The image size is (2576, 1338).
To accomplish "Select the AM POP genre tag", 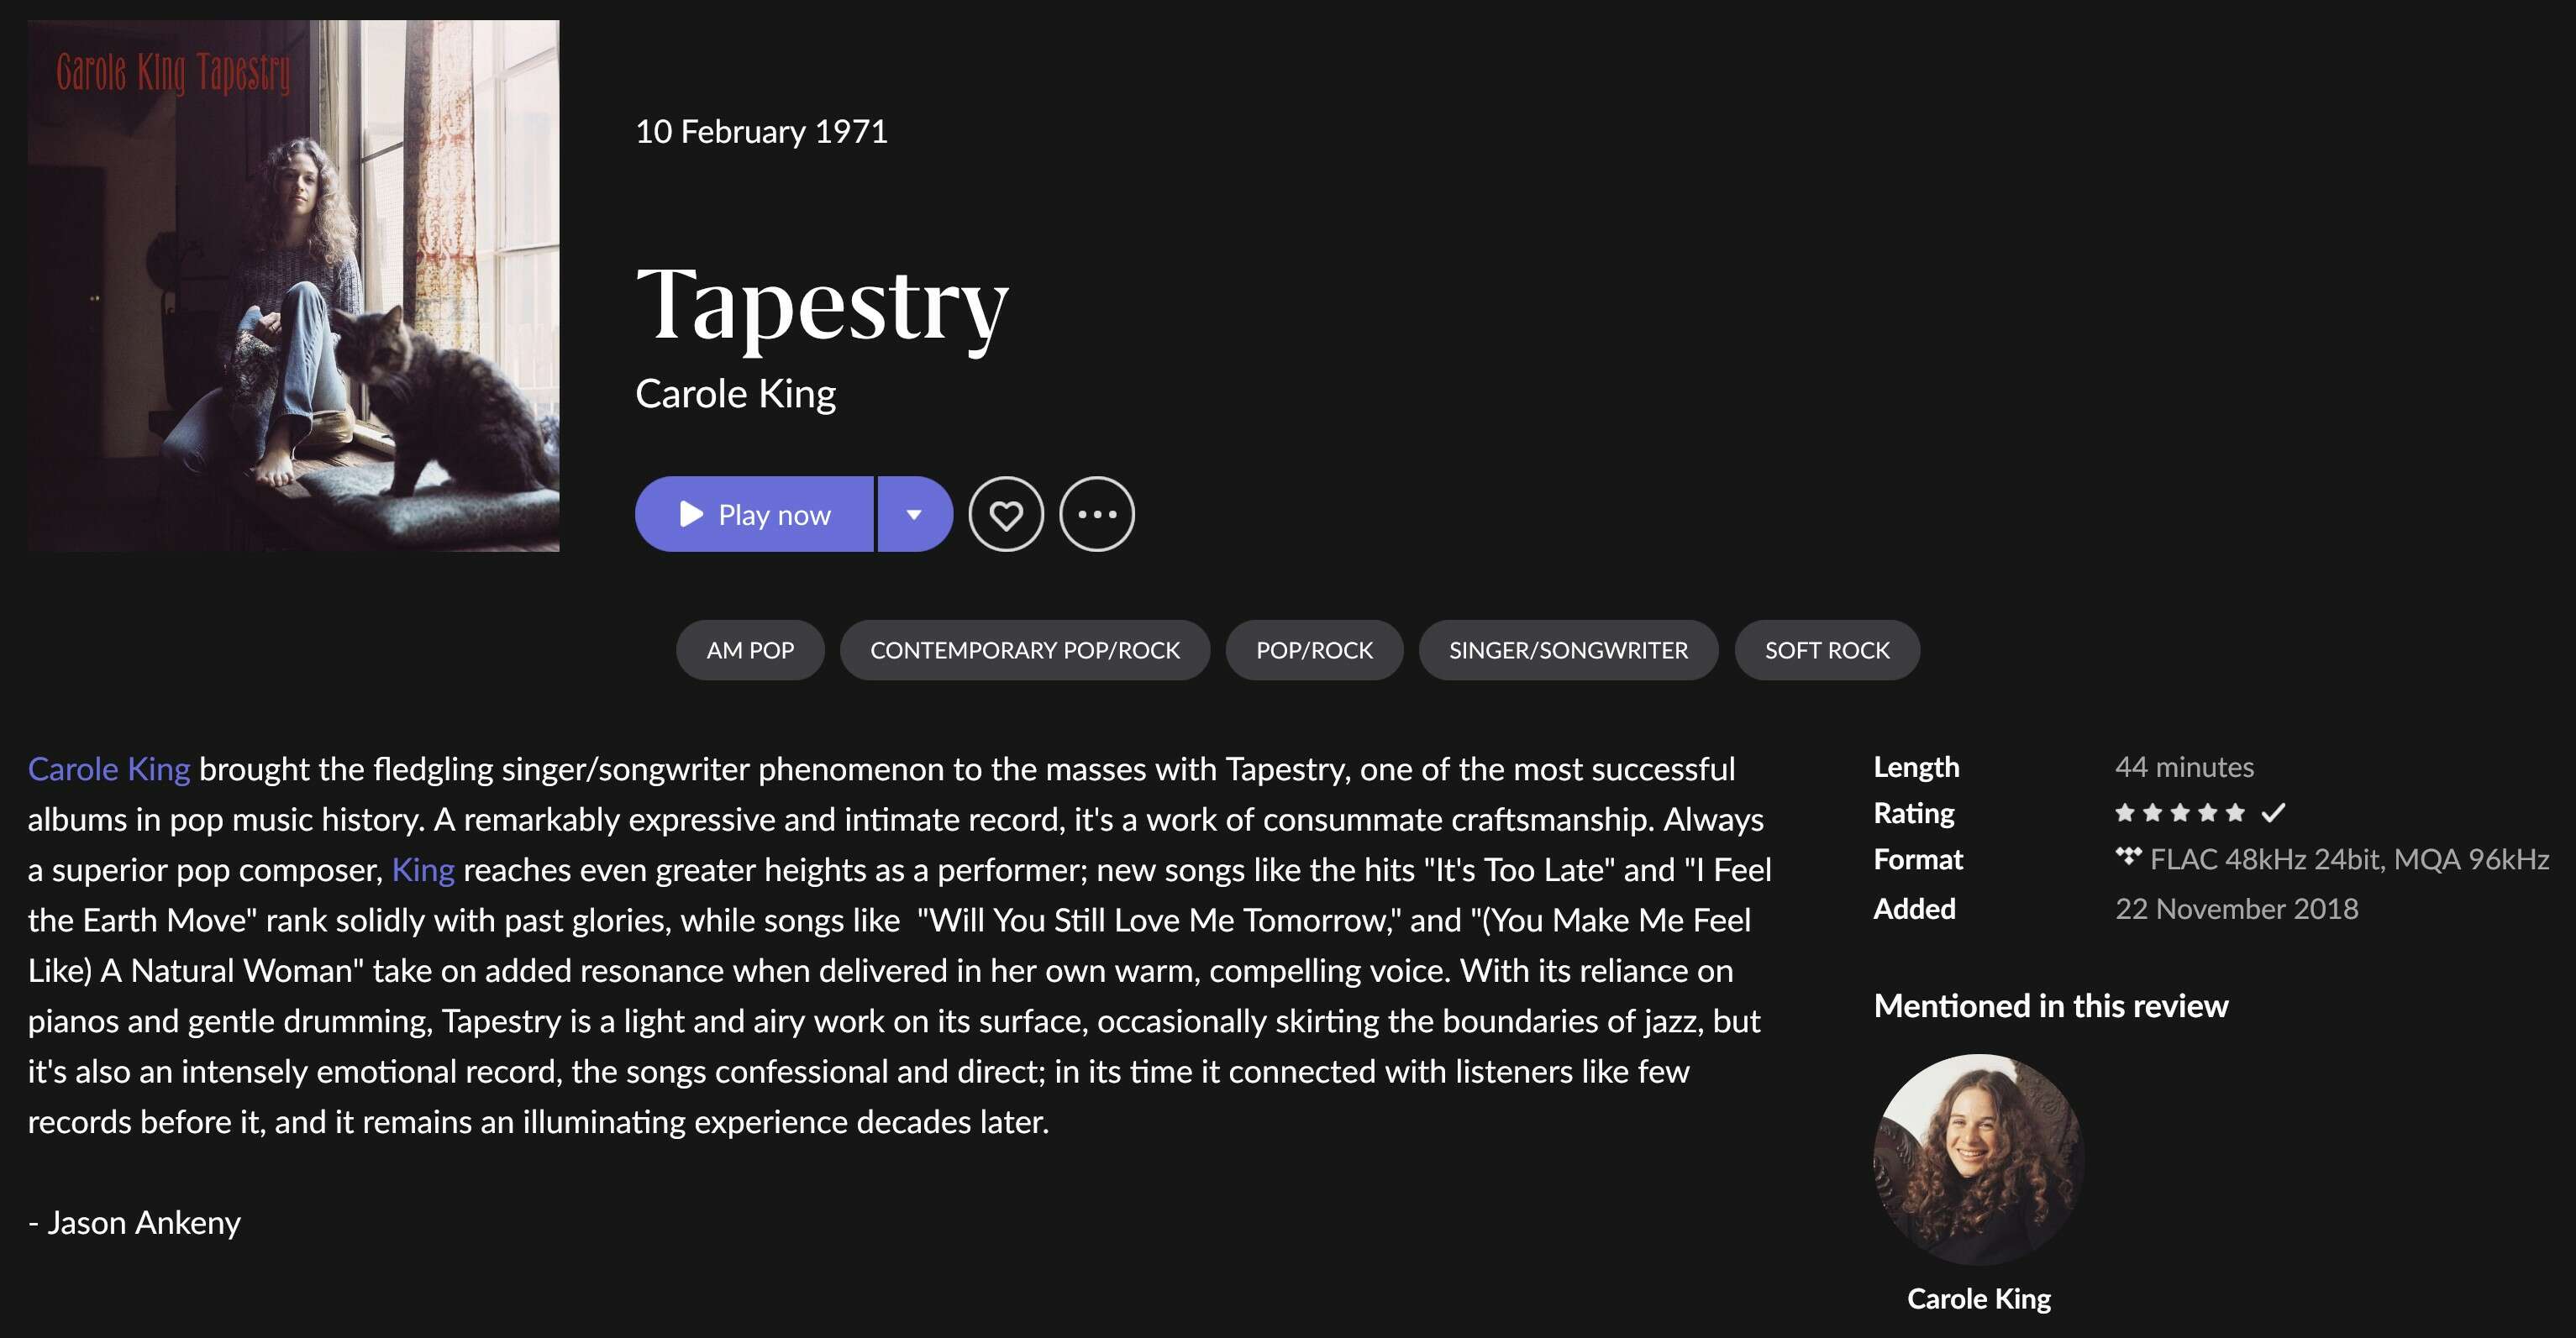I will click(x=750, y=650).
